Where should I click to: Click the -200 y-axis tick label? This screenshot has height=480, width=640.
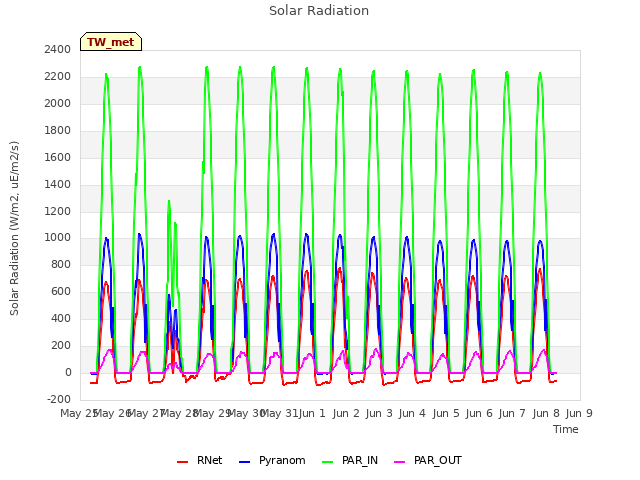(59, 399)
